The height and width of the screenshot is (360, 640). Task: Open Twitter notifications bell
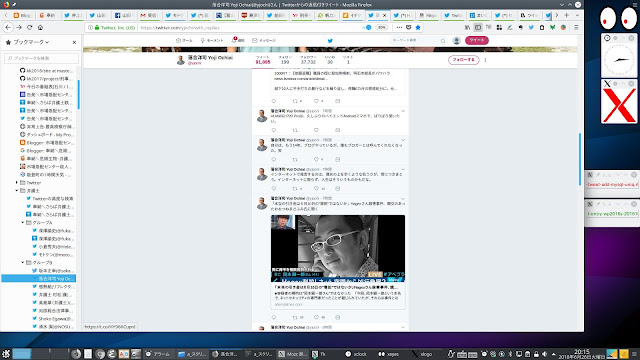pyautogui.click(x=238, y=40)
